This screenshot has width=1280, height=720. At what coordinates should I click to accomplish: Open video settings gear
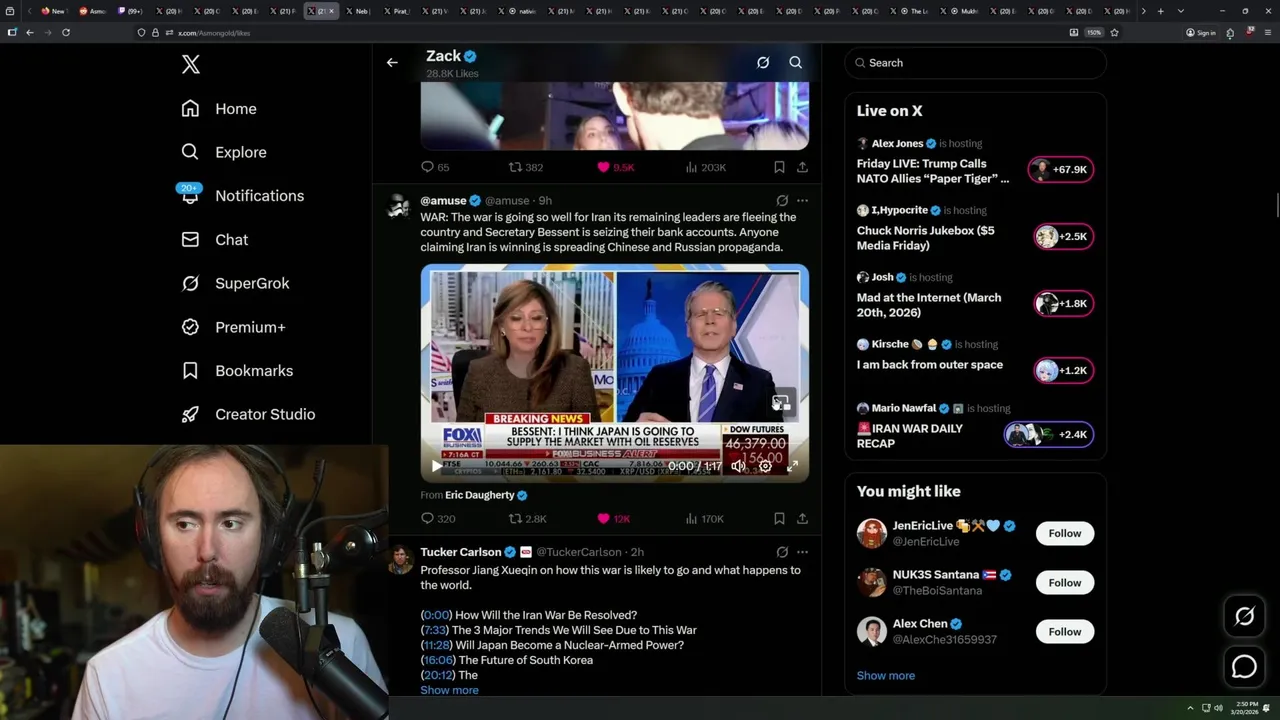765,466
